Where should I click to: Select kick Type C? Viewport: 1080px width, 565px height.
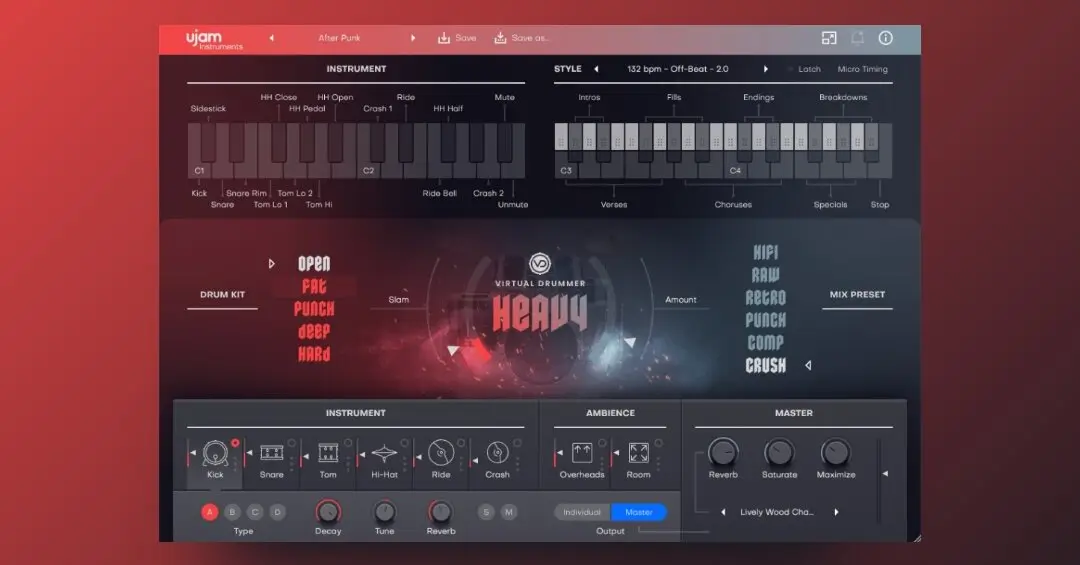(255, 512)
